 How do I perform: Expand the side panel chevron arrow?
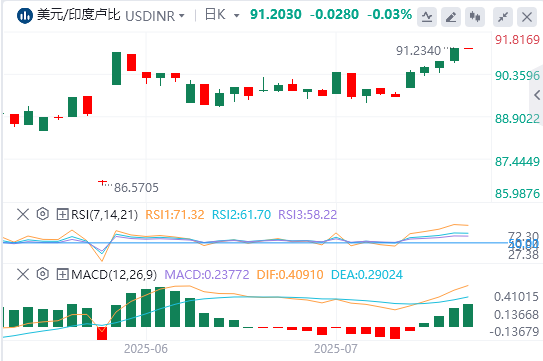[x=537, y=95]
